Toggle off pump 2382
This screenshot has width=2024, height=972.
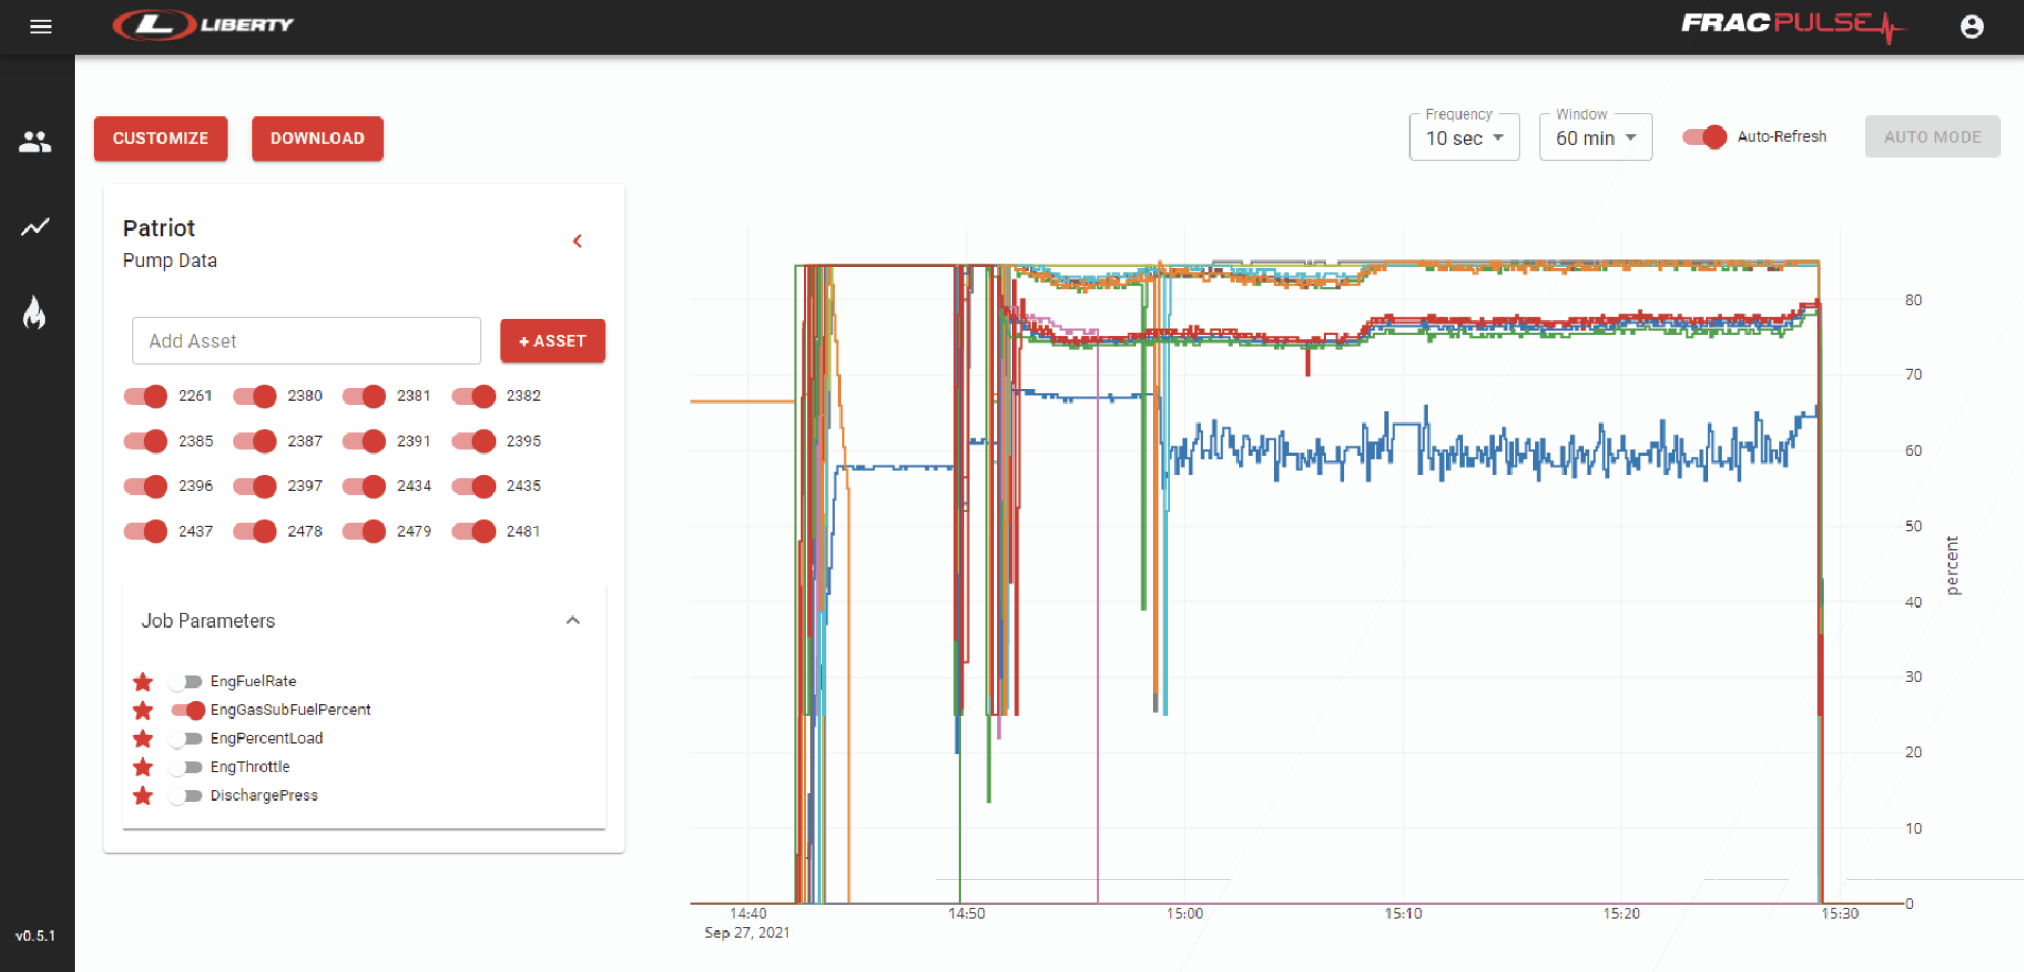(x=474, y=396)
